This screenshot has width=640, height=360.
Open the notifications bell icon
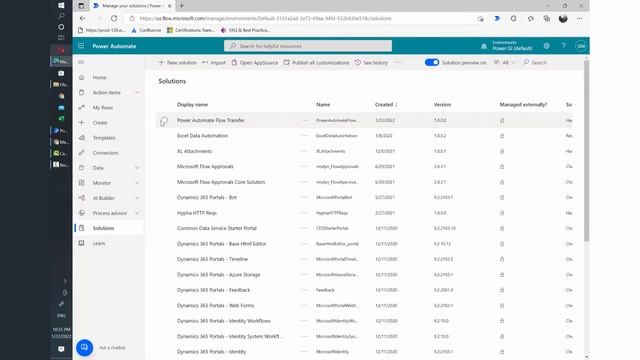[484, 46]
